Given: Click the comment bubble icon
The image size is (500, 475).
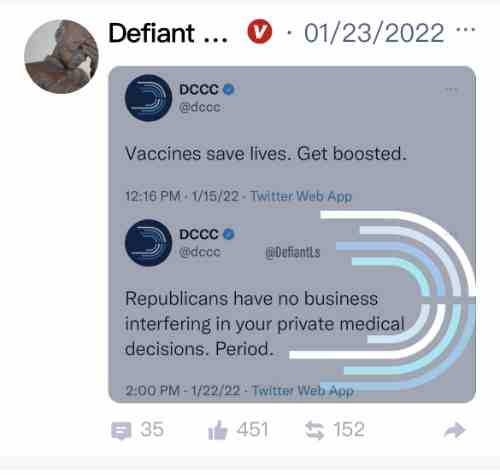Looking at the screenshot, I should click(121, 431).
